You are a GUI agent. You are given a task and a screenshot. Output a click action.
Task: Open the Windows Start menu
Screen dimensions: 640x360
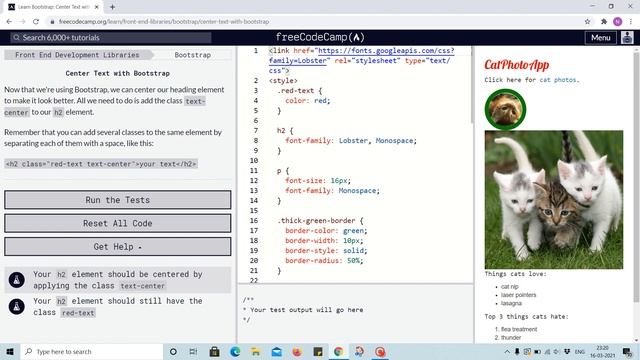pyautogui.click(x=10, y=351)
